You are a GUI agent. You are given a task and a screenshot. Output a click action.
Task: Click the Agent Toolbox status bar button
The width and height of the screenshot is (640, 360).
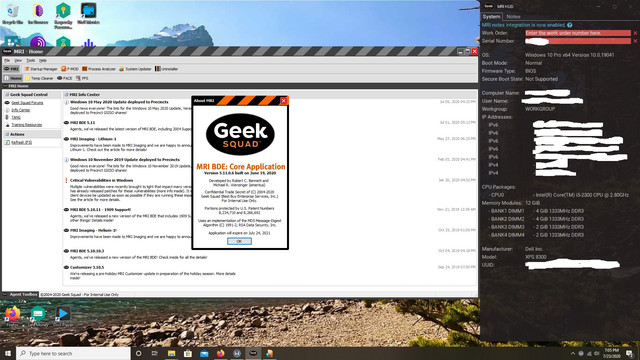[x=20, y=294]
